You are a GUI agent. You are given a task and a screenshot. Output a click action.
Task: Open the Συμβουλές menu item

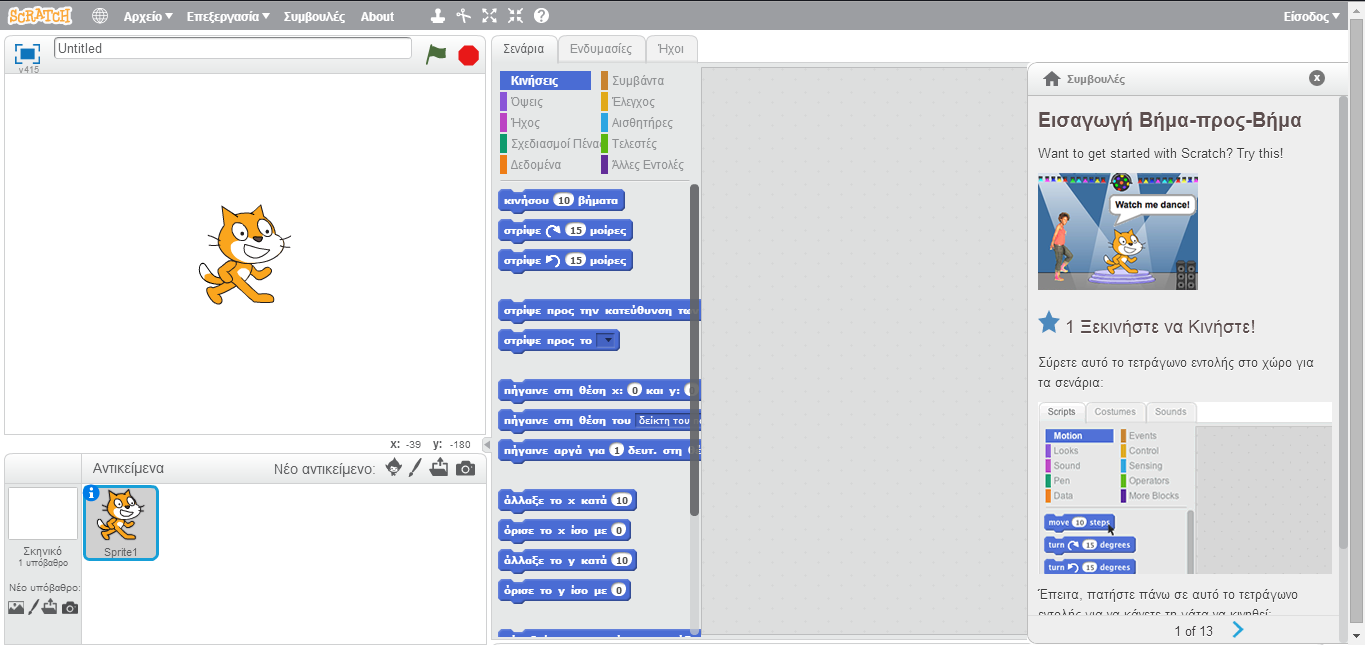pos(314,16)
